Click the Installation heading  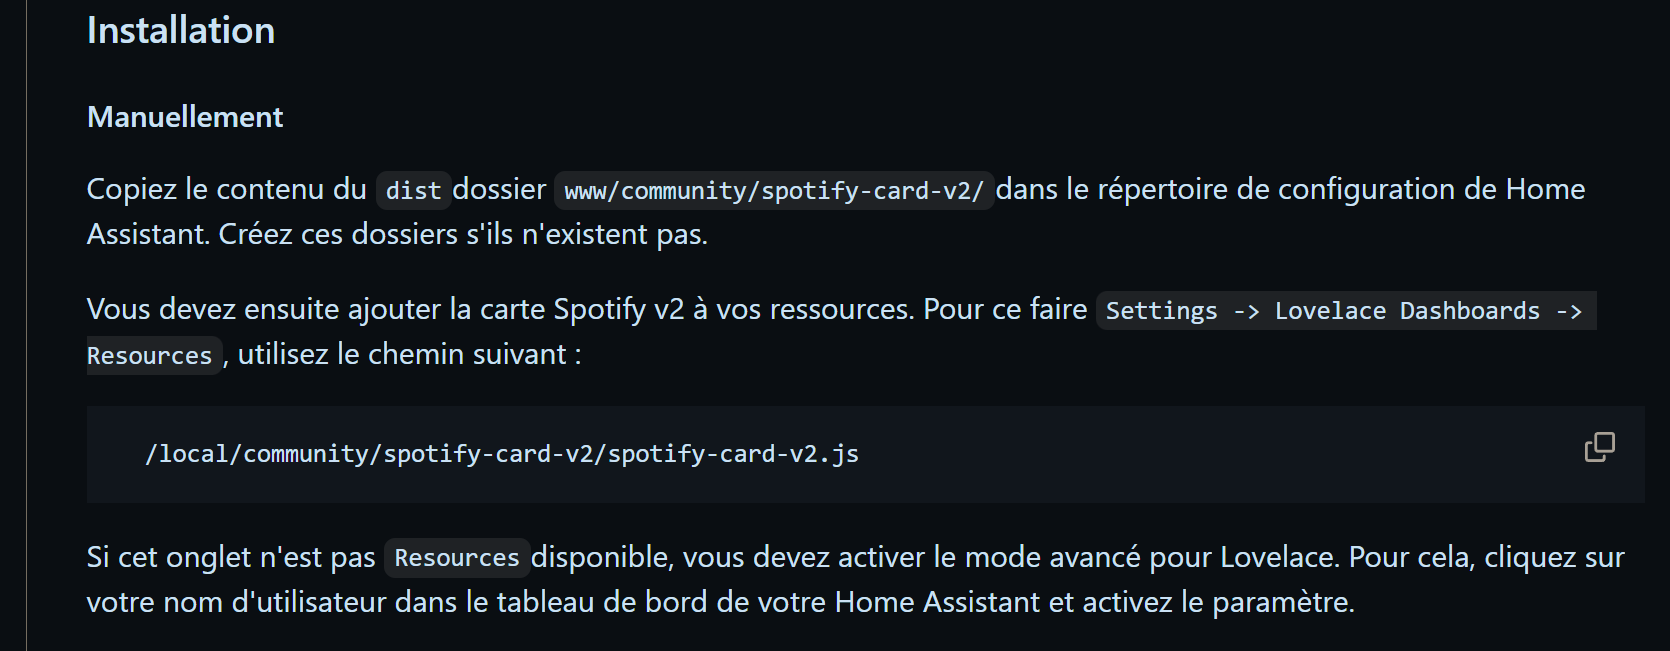[x=181, y=31]
